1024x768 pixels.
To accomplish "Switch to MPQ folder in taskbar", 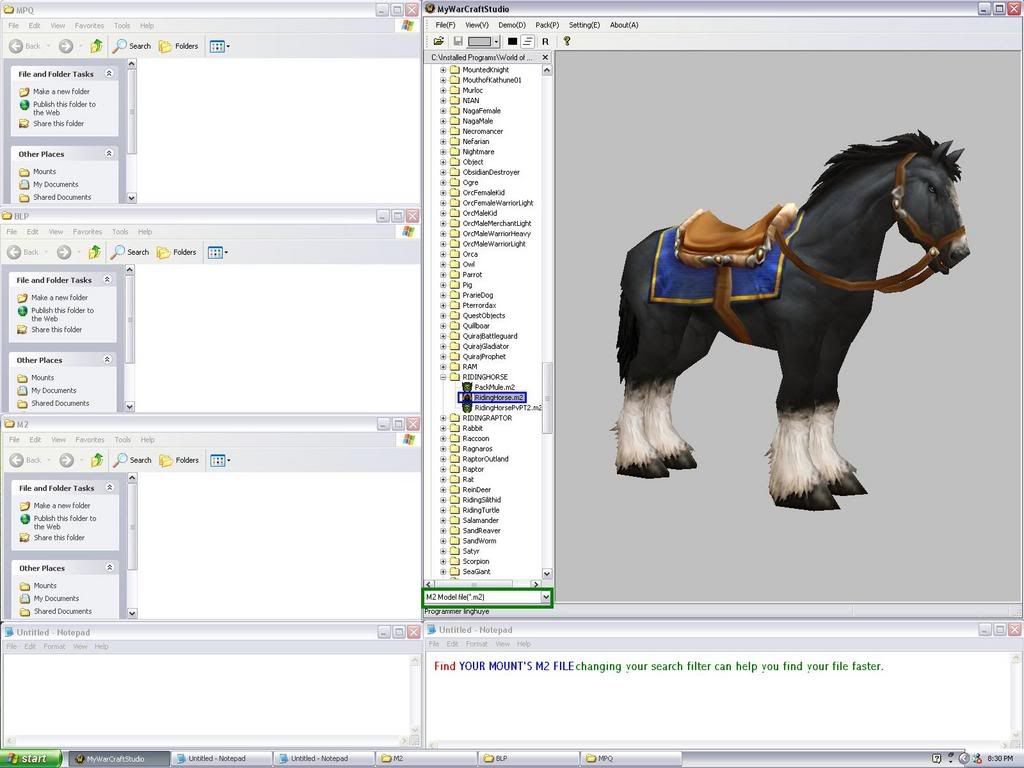I will tap(631, 759).
